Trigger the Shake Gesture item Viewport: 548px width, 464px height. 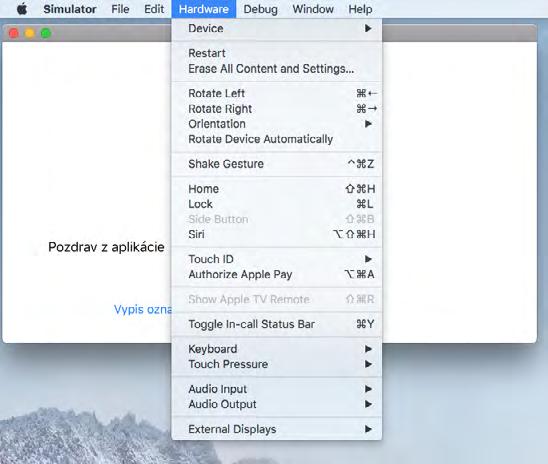[x=277, y=164]
